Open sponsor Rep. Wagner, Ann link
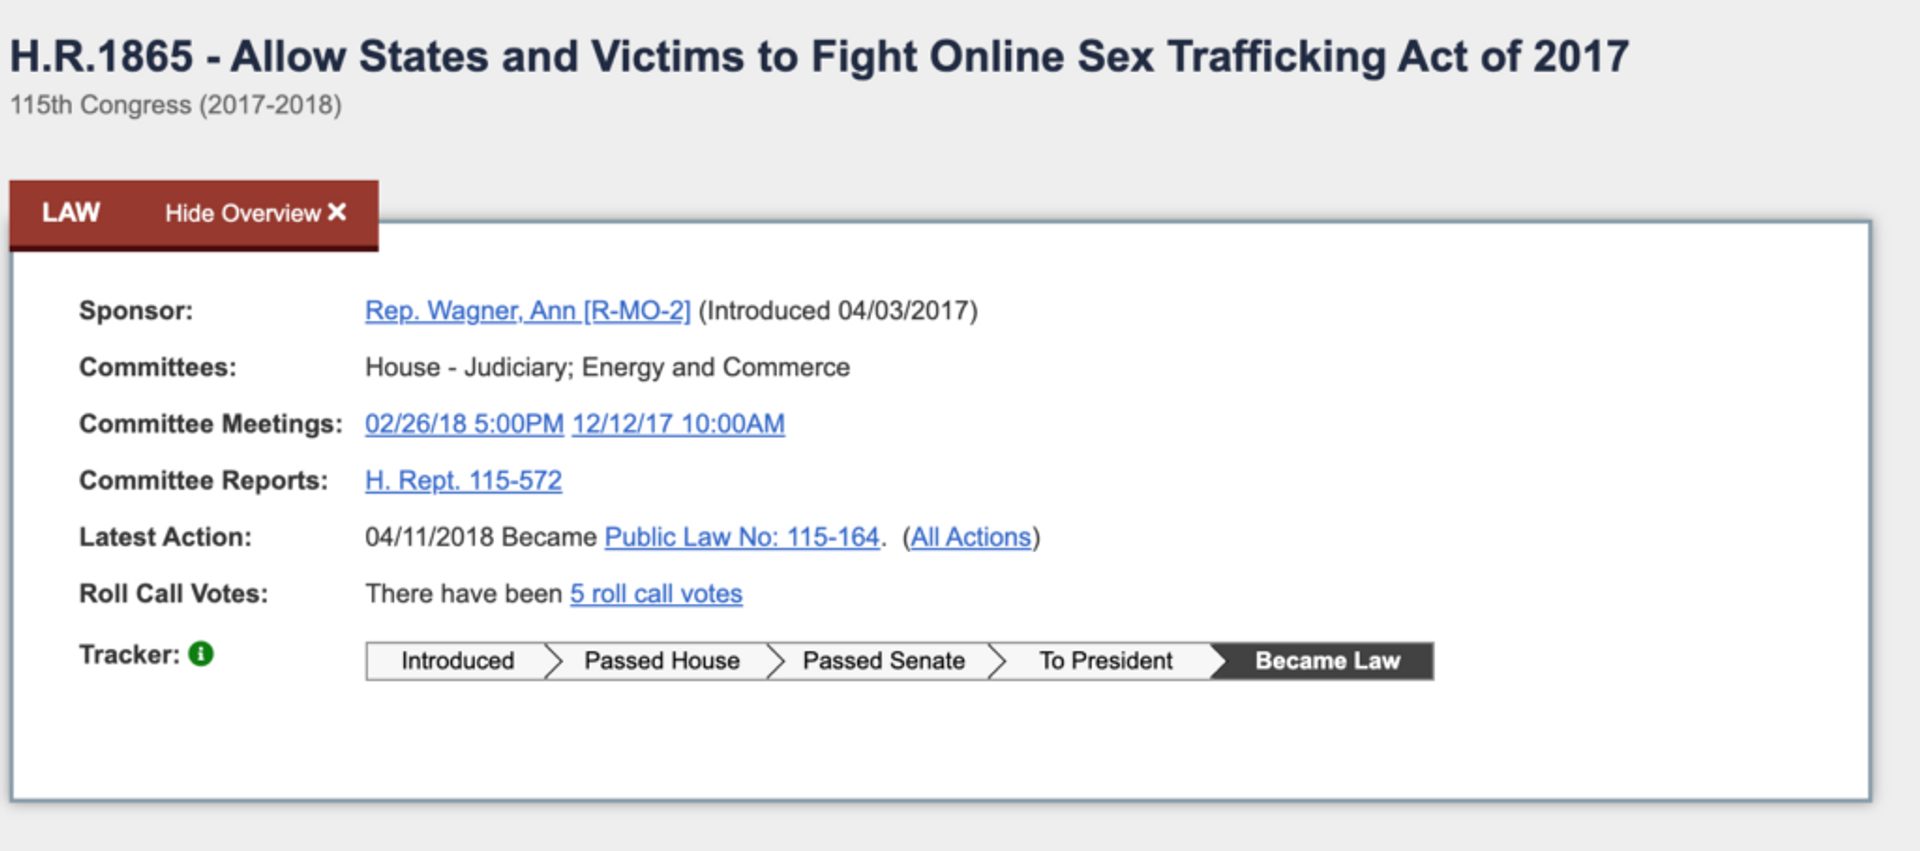 click(x=527, y=311)
